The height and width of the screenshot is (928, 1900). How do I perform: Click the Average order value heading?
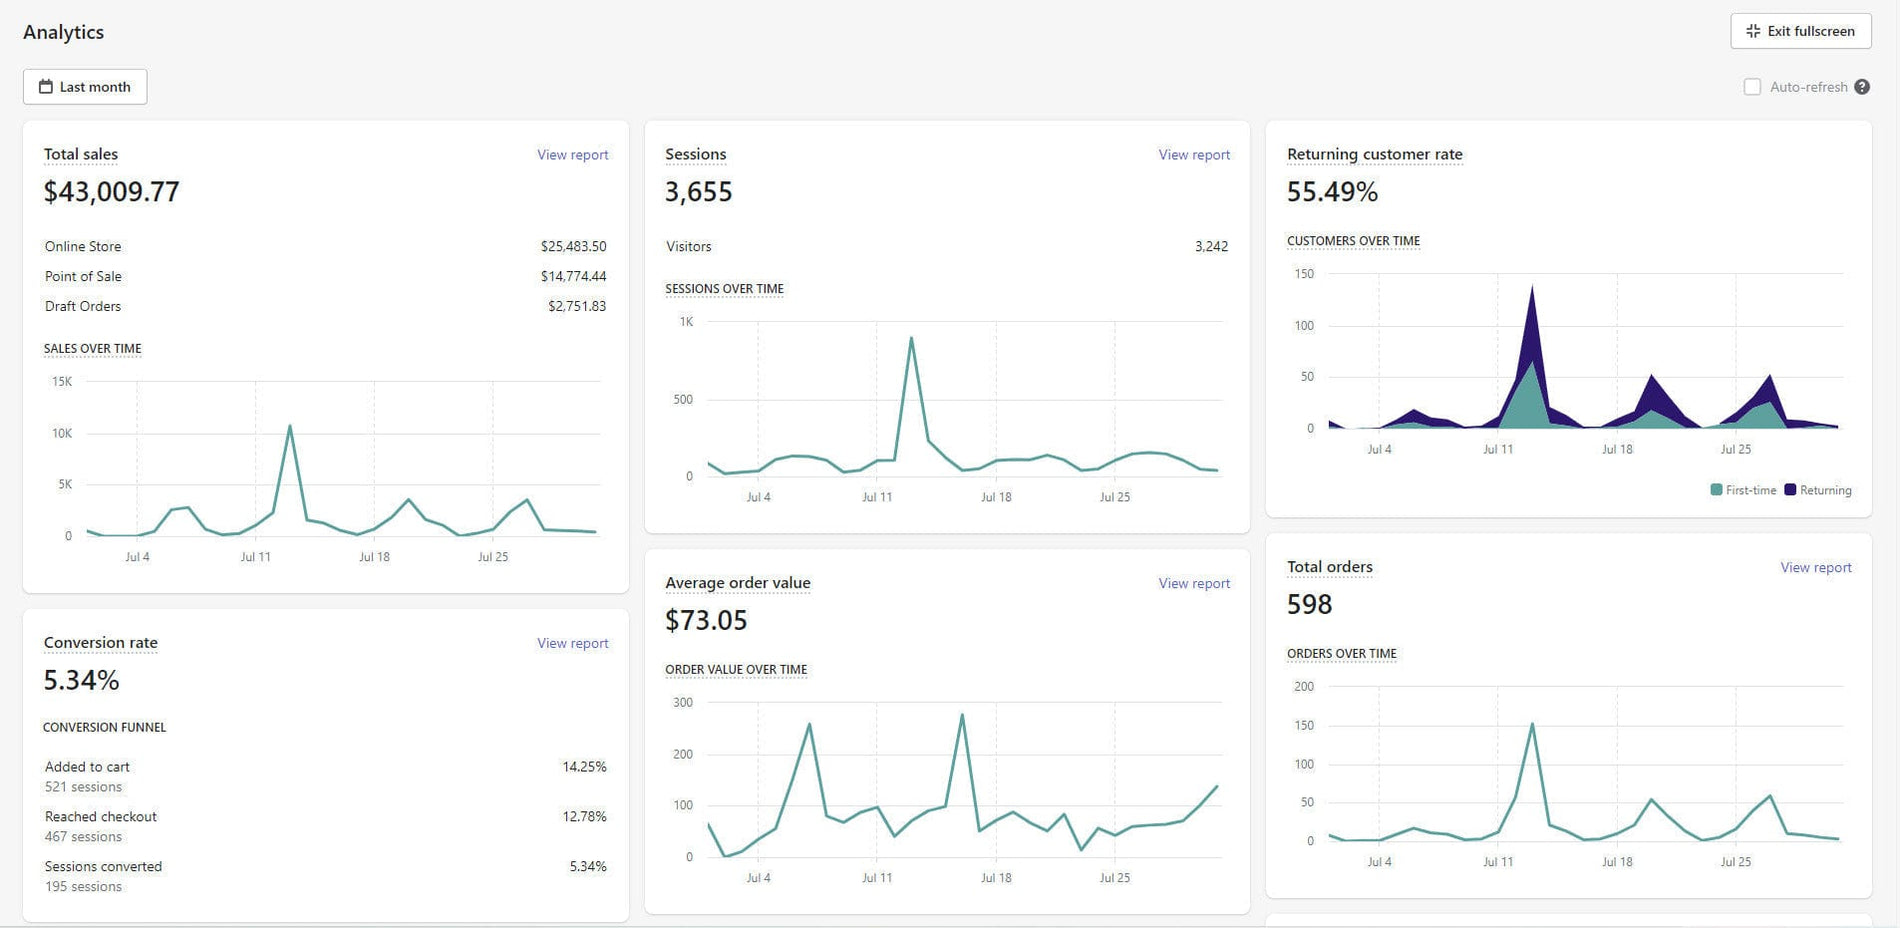[x=737, y=583]
